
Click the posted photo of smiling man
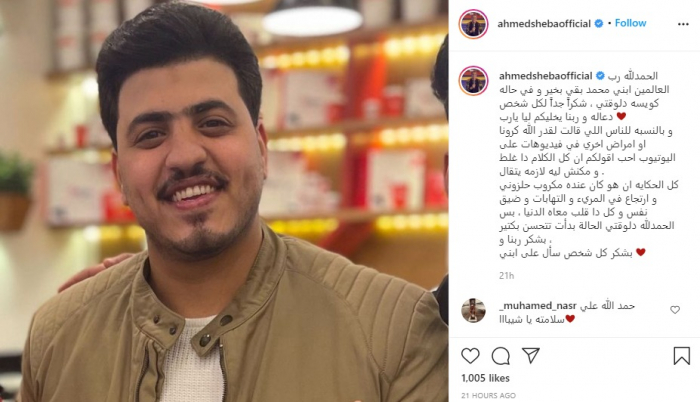click(224, 201)
